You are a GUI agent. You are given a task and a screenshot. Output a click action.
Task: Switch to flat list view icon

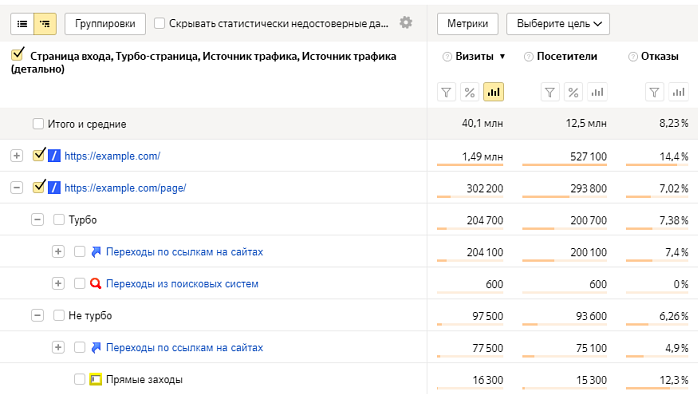[x=22, y=24]
